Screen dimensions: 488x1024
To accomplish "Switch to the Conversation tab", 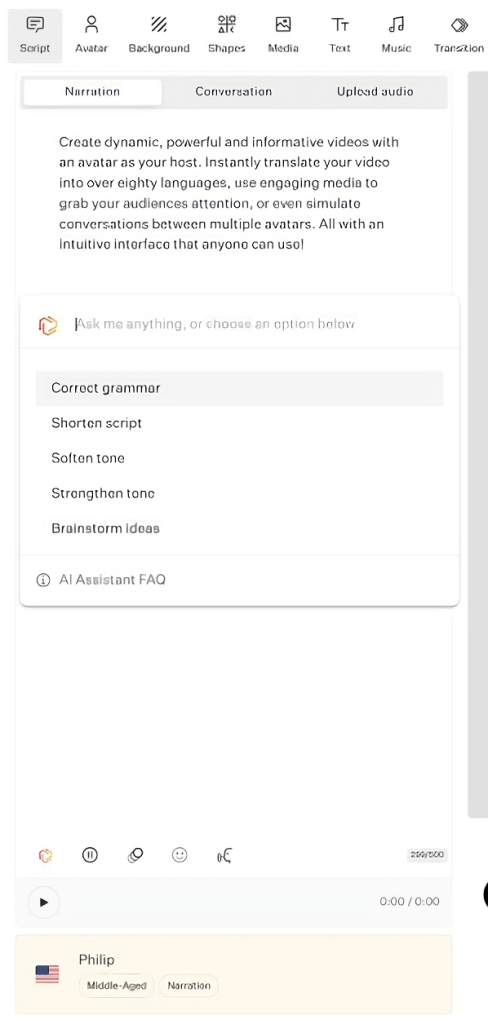I will click(x=233, y=91).
